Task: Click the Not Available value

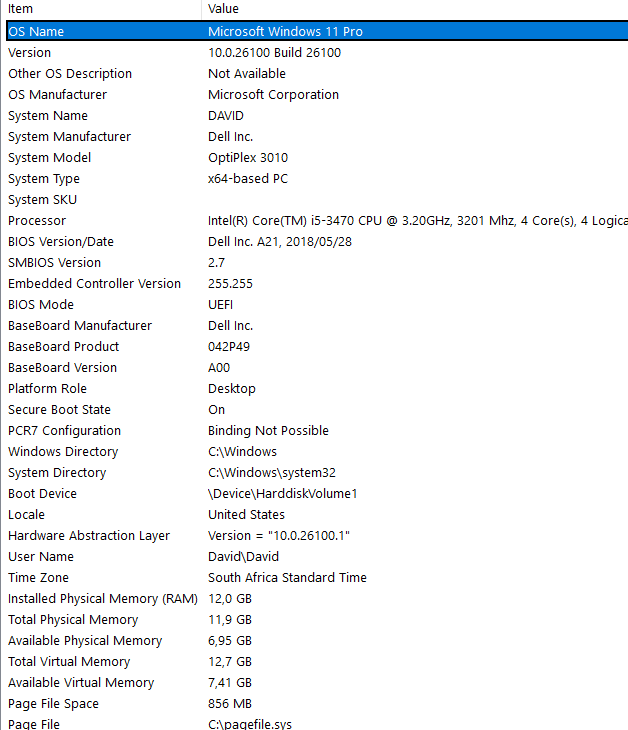Action: tap(247, 74)
